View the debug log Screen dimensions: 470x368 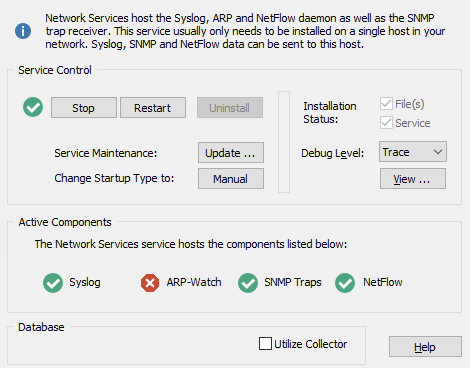(413, 179)
